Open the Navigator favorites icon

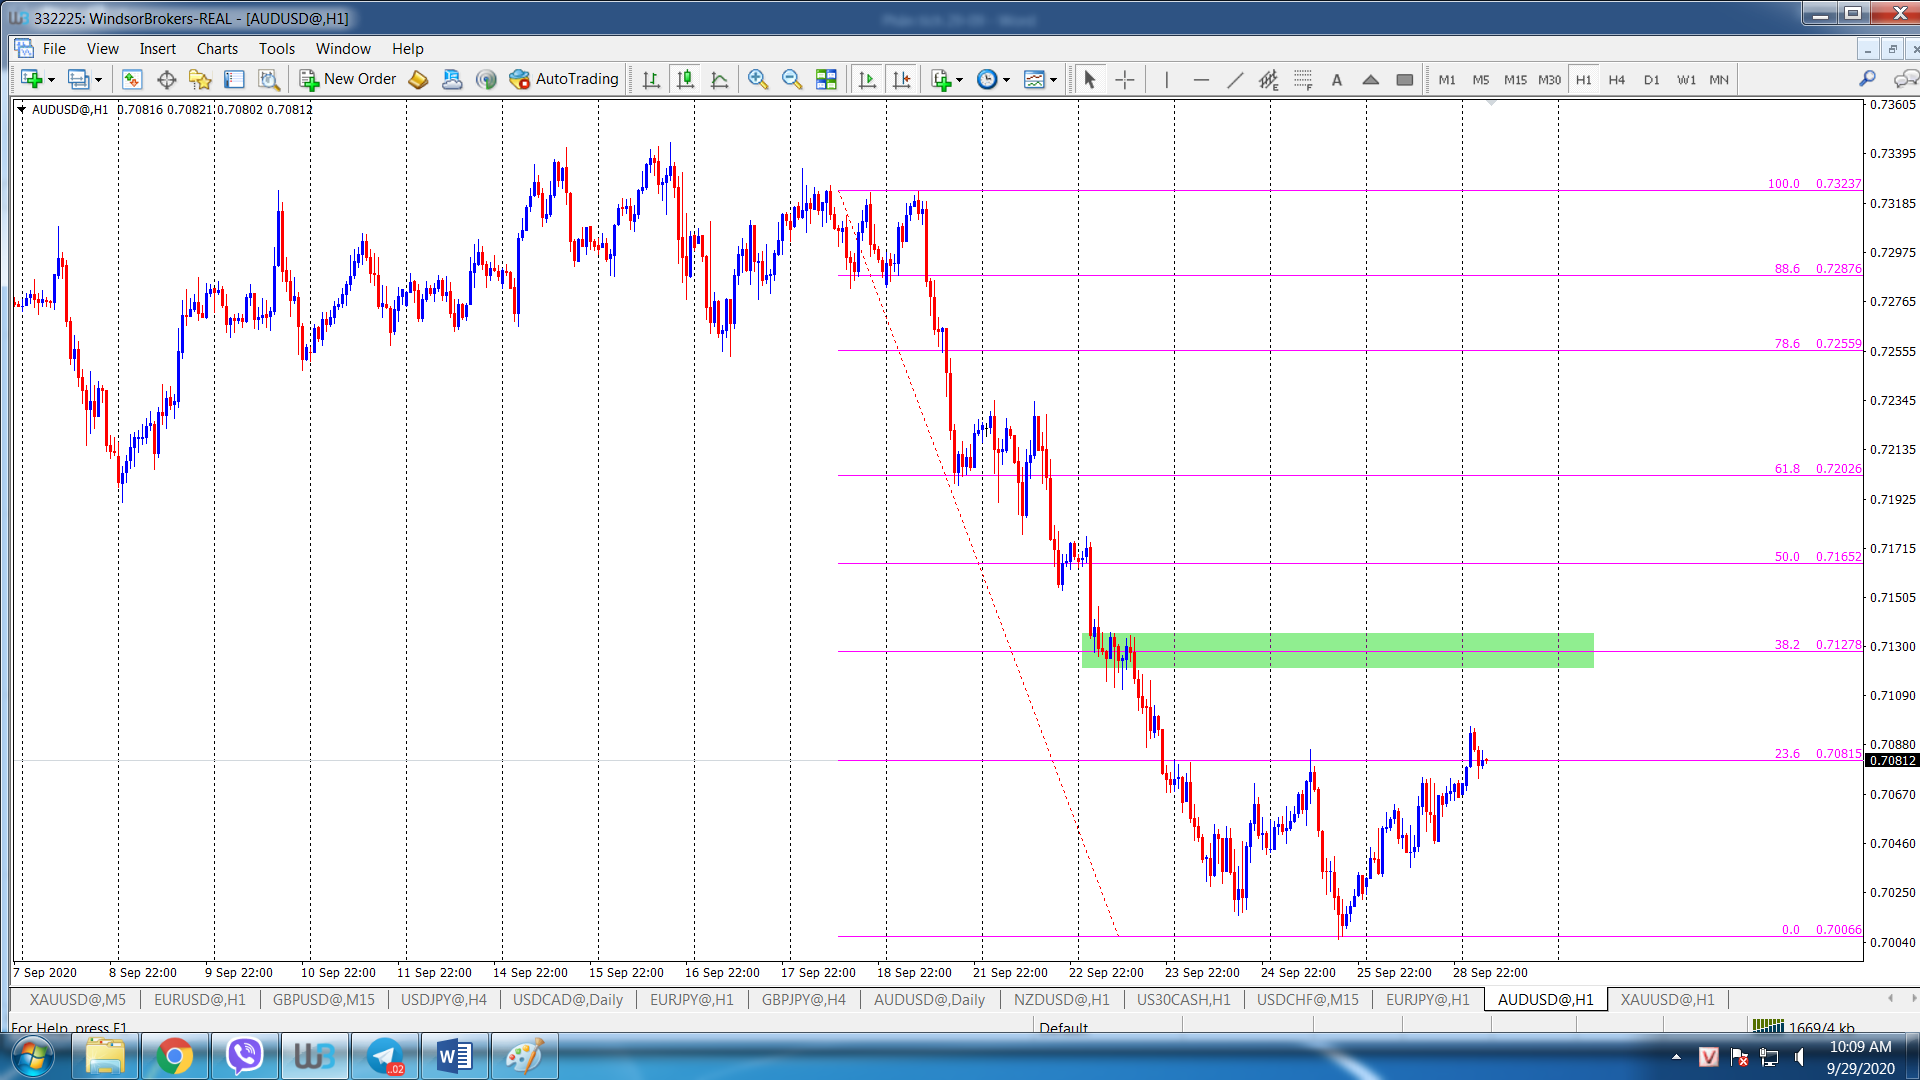tap(200, 79)
